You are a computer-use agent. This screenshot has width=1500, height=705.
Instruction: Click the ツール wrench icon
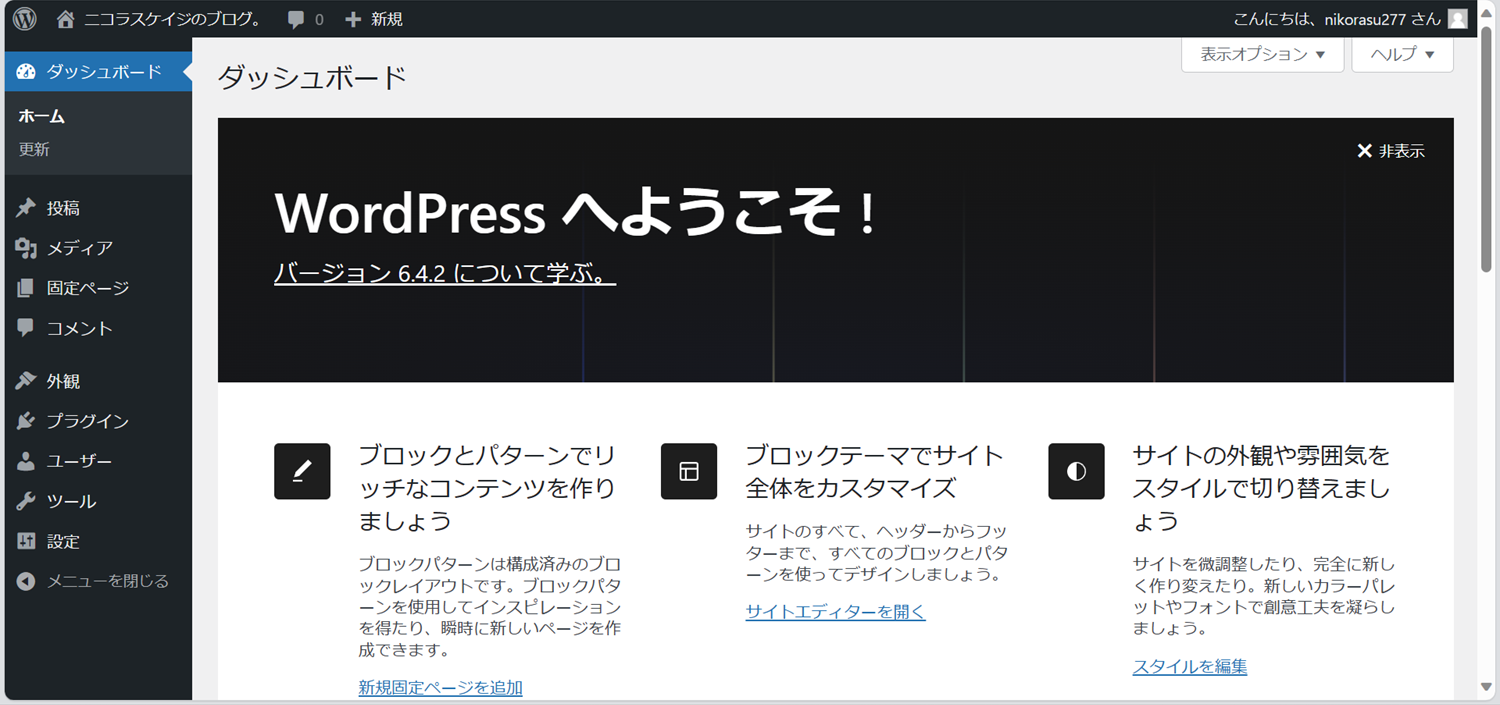[x=26, y=501]
